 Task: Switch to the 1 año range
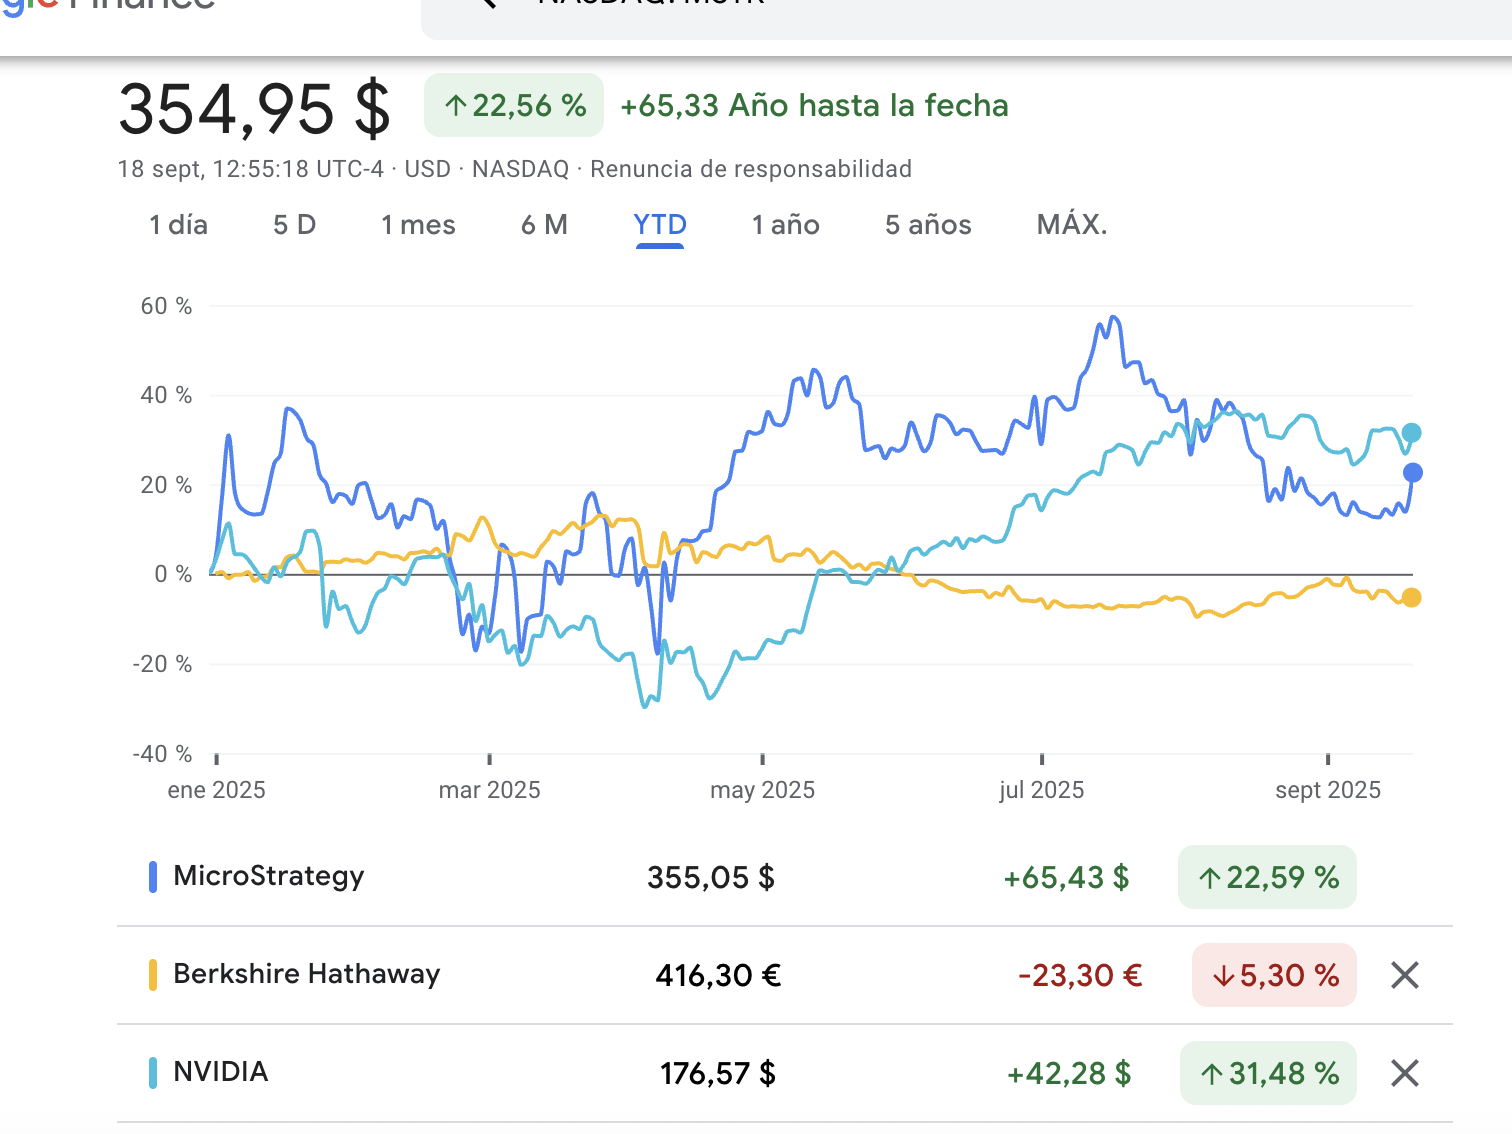(785, 225)
